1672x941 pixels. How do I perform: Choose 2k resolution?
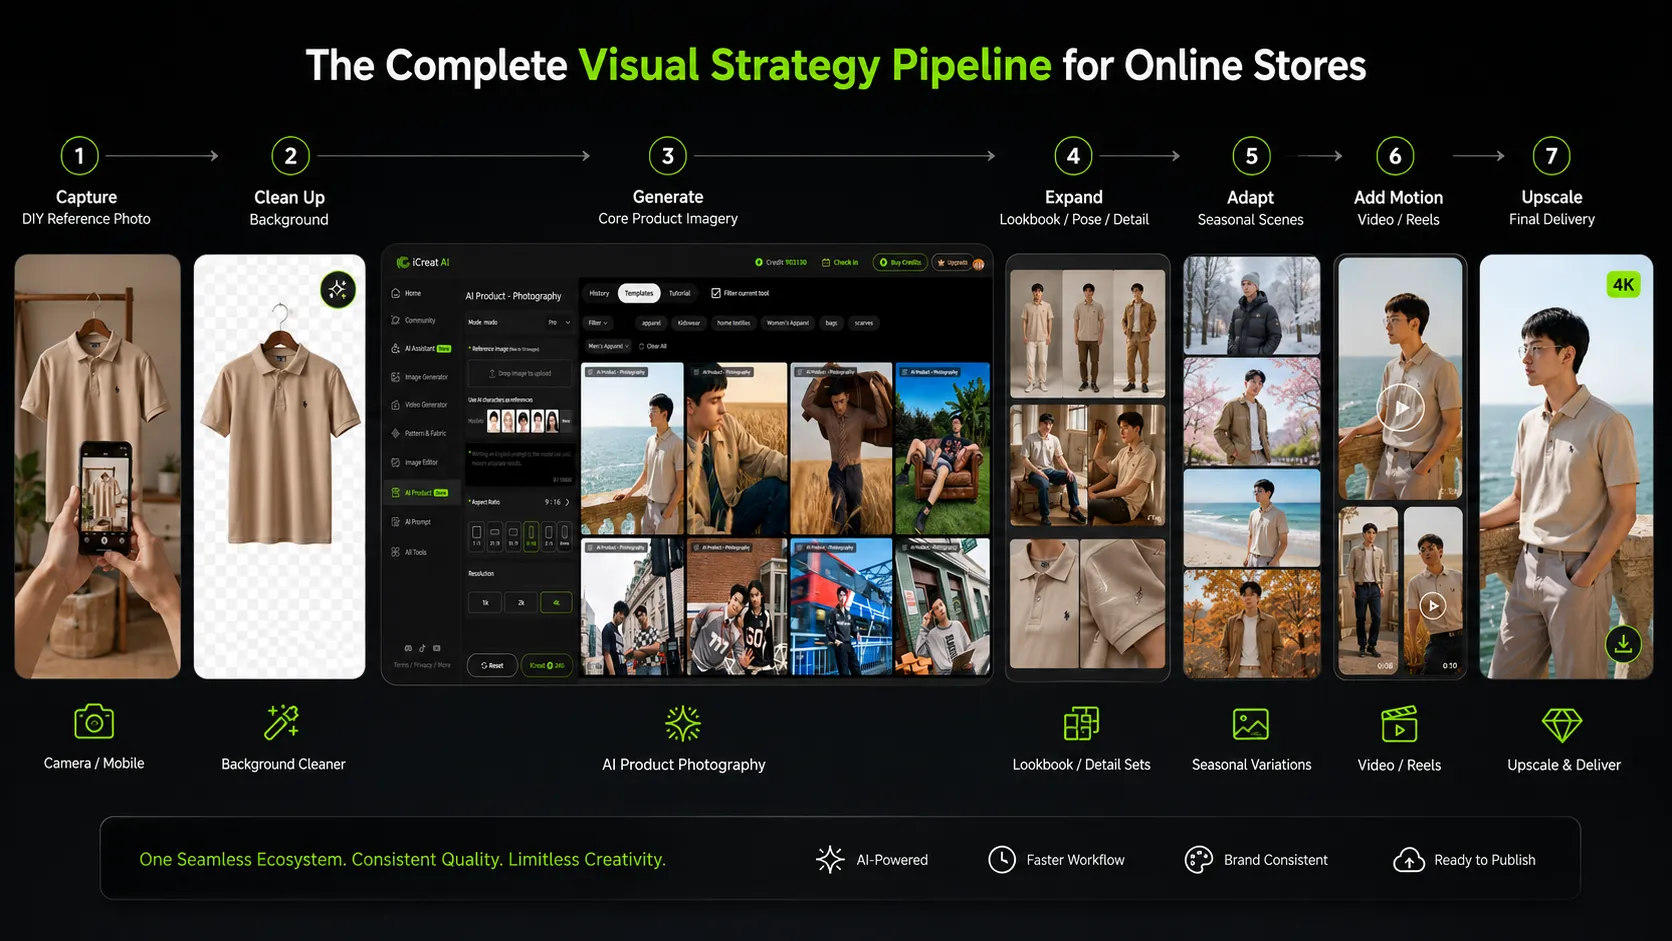point(521,603)
